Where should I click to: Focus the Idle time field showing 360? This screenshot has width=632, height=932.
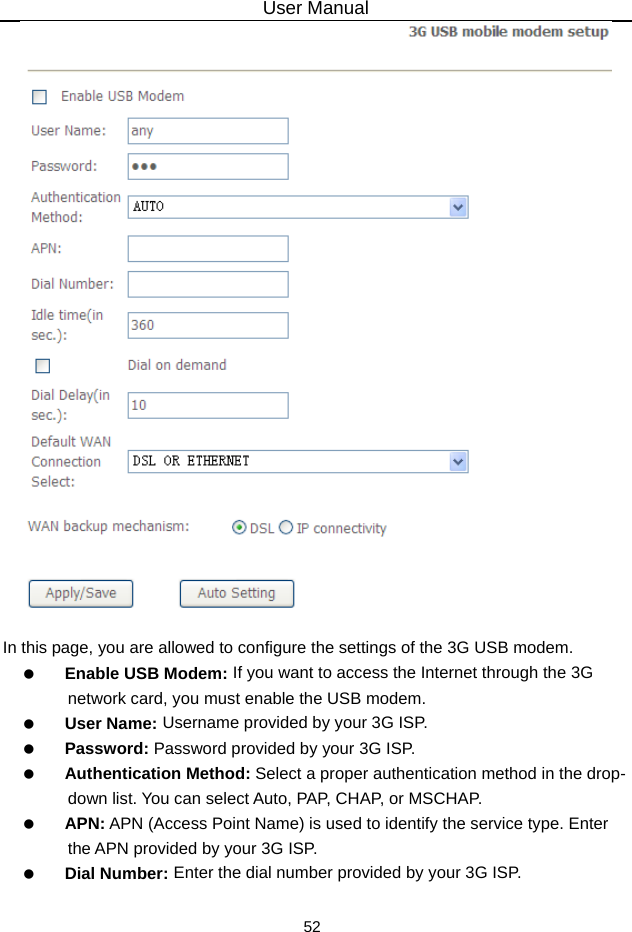(x=208, y=325)
